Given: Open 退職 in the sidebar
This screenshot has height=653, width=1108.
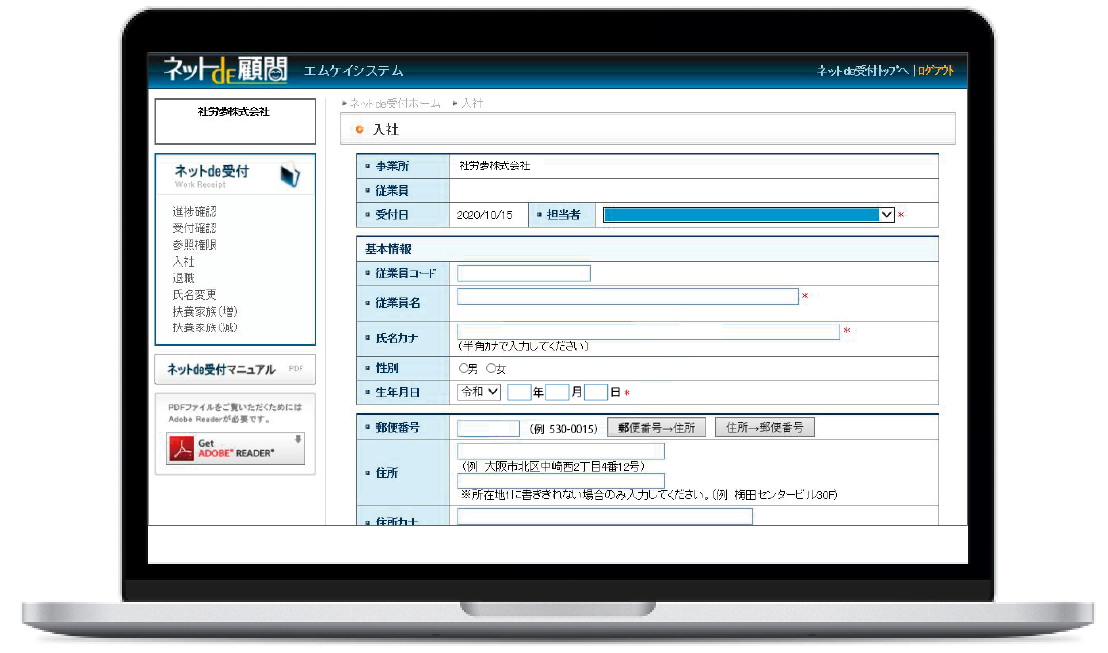Looking at the screenshot, I should tap(183, 278).
